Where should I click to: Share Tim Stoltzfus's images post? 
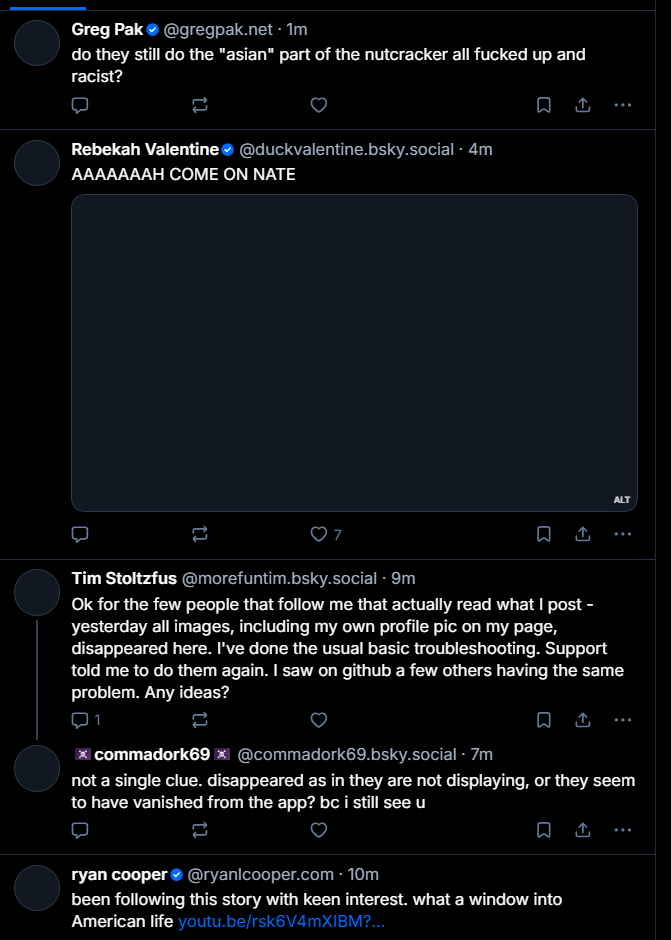click(x=583, y=719)
